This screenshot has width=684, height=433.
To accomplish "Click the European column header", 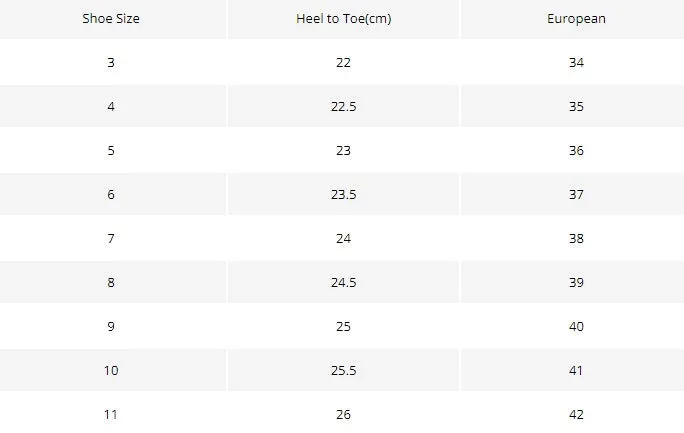I will (576, 19).
